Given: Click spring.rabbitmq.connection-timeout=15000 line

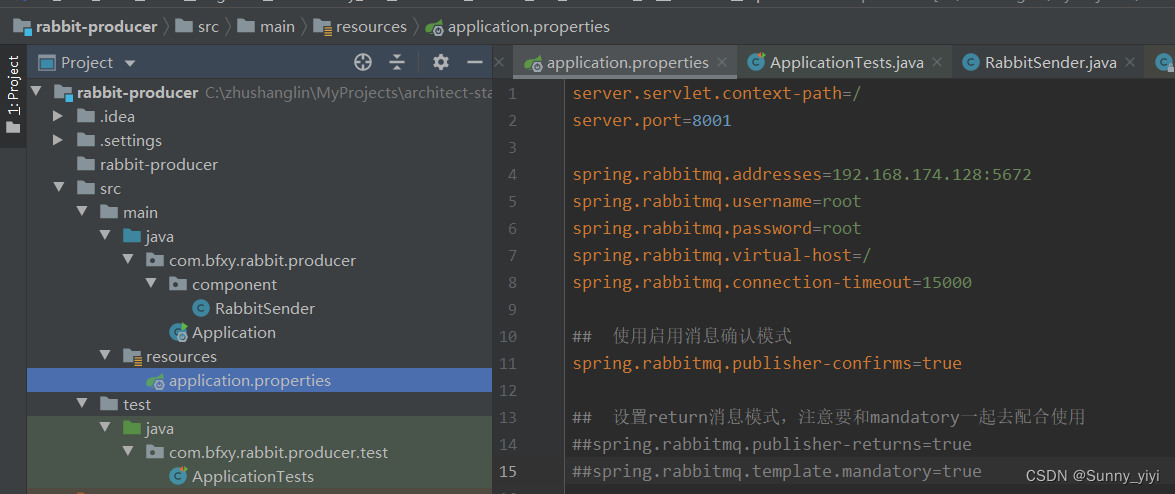Looking at the screenshot, I should pyautogui.click(x=772, y=283).
